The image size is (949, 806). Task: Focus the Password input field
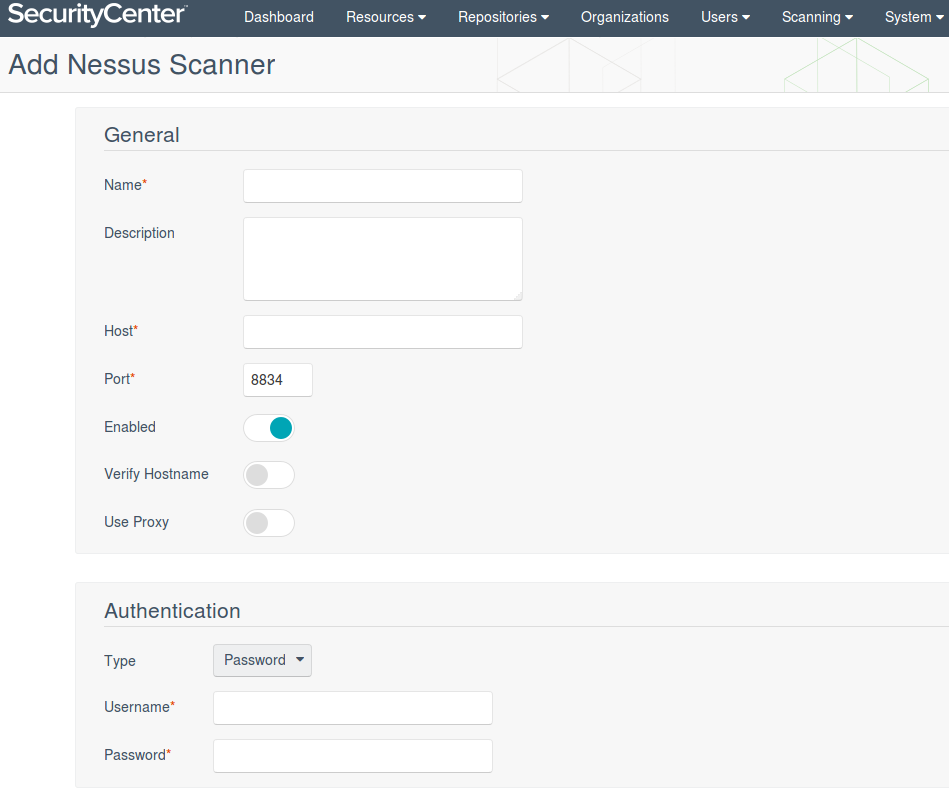pos(352,756)
